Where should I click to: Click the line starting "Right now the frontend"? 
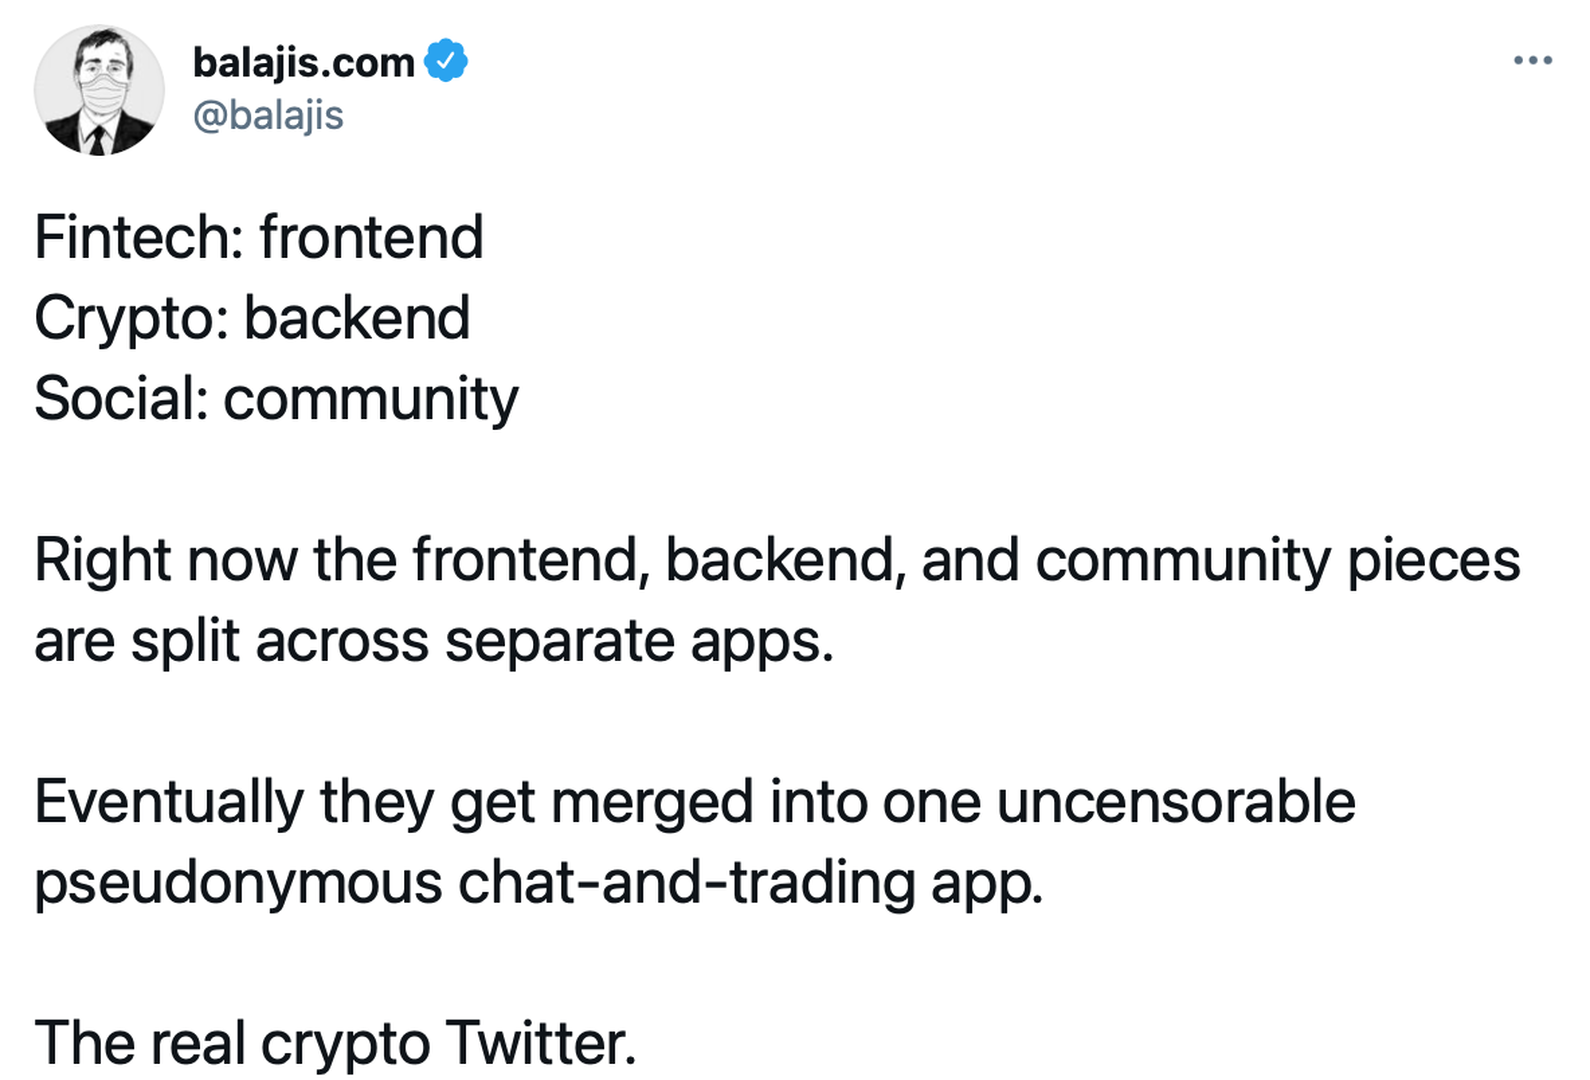click(776, 560)
